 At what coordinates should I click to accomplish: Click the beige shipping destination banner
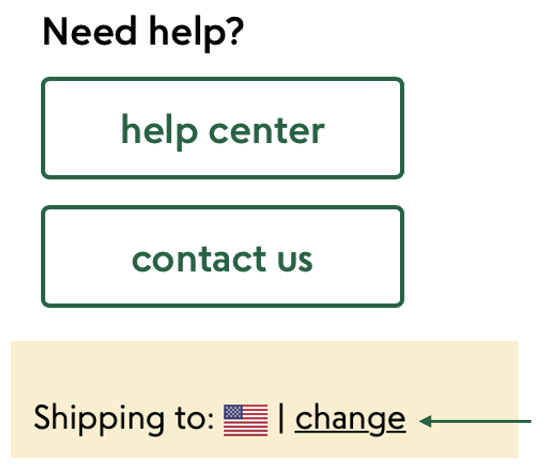[265, 399]
